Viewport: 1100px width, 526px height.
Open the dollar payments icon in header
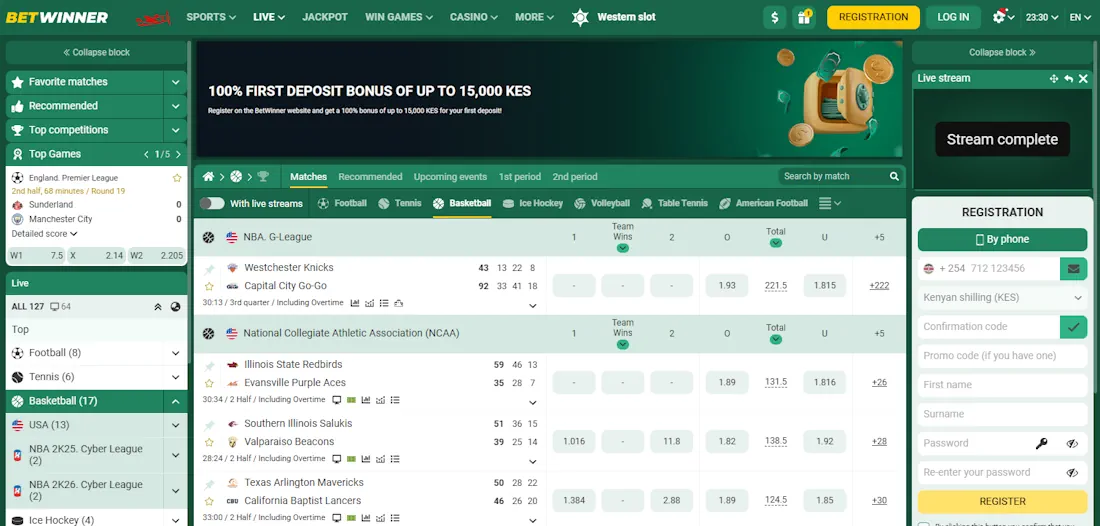[774, 18]
